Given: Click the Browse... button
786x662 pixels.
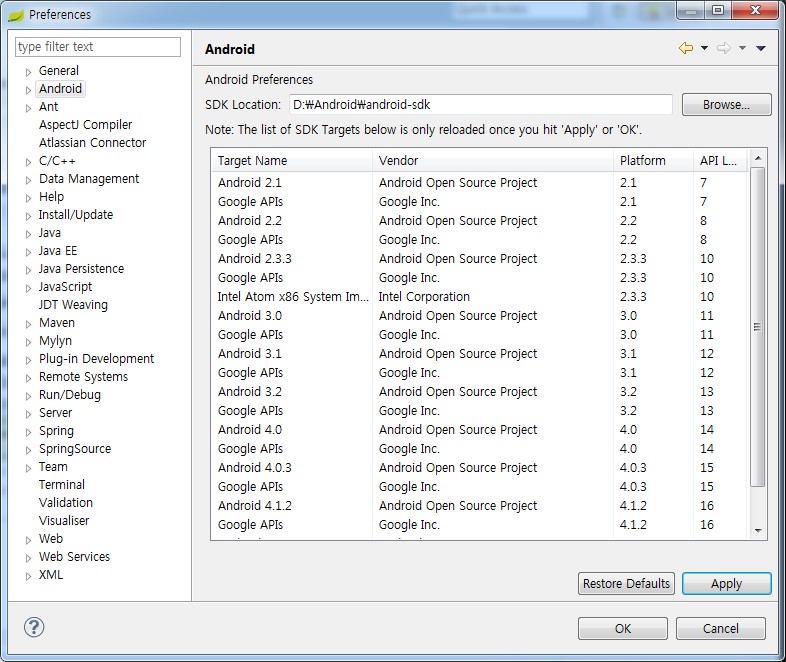Looking at the screenshot, I should tap(726, 105).
